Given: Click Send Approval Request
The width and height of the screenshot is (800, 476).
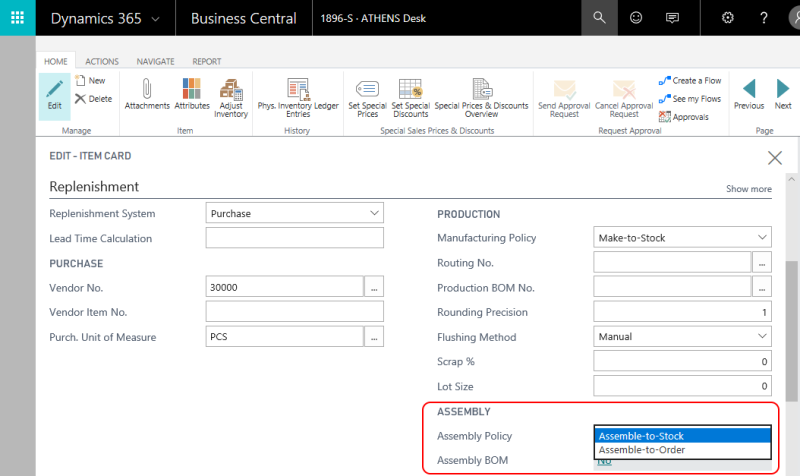Looking at the screenshot, I should coord(564,98).
